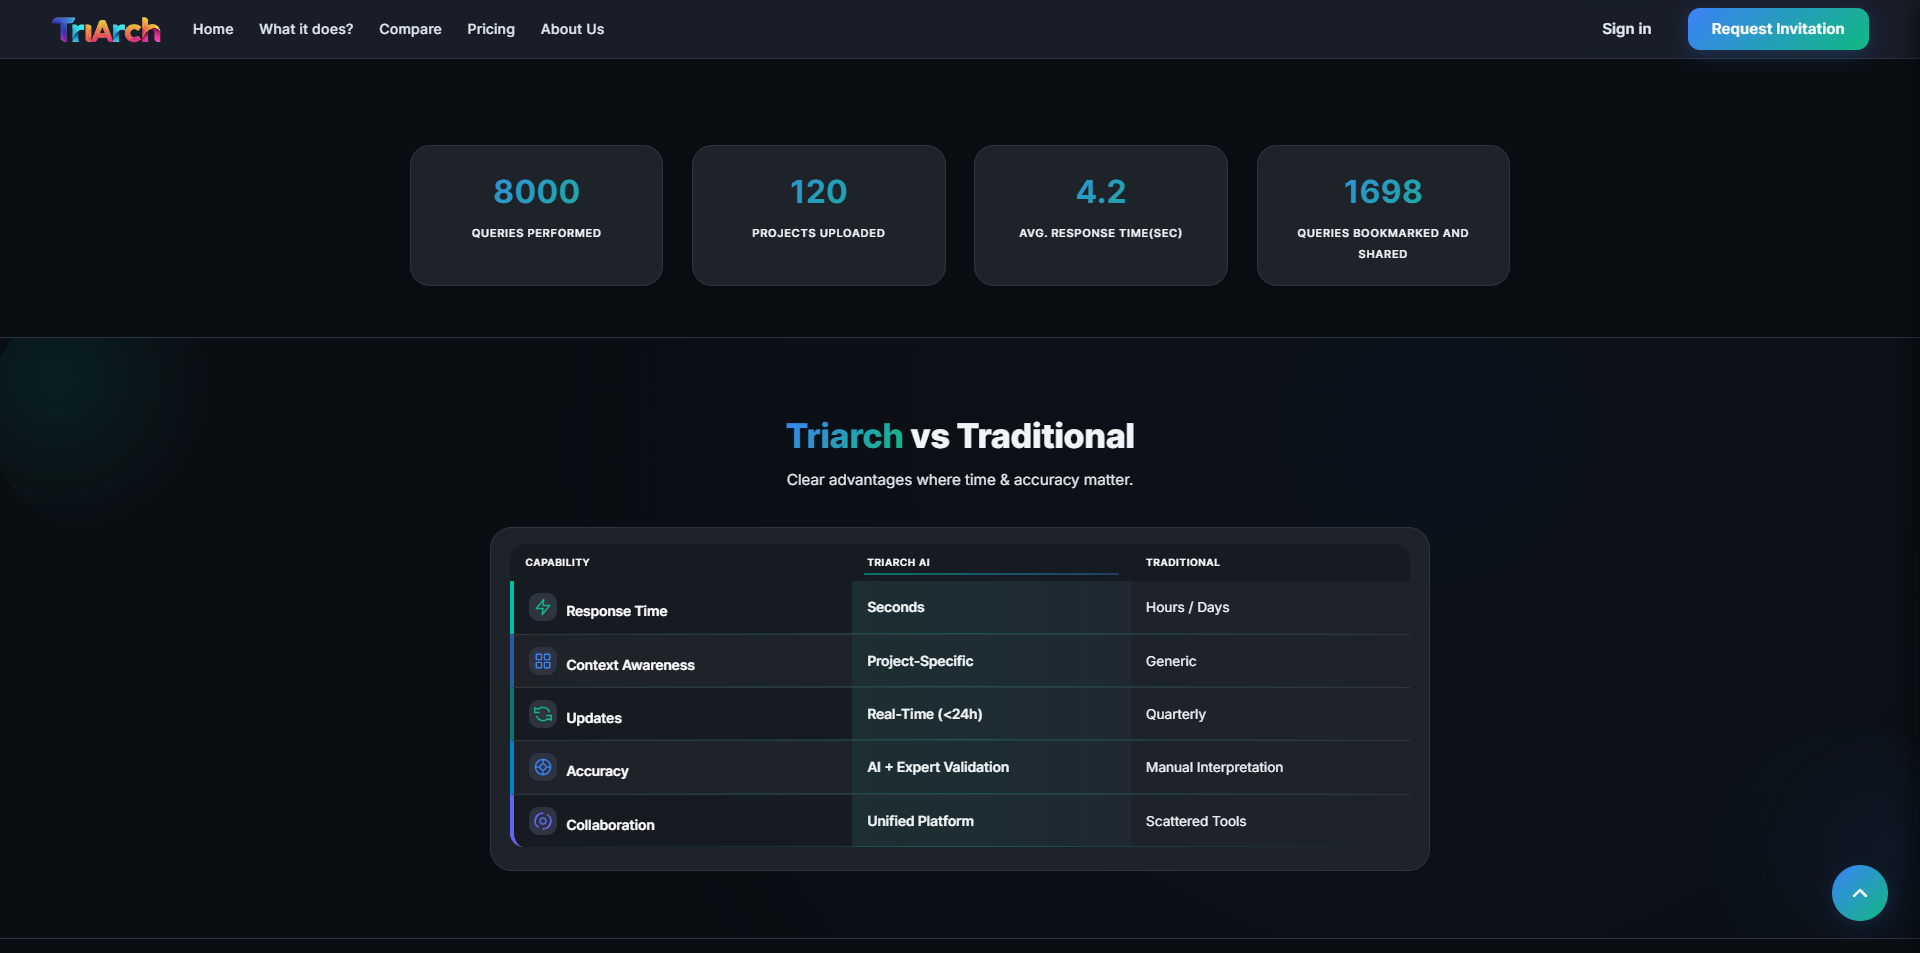Click the TriArch logo in the navbar

coord(106,29)
